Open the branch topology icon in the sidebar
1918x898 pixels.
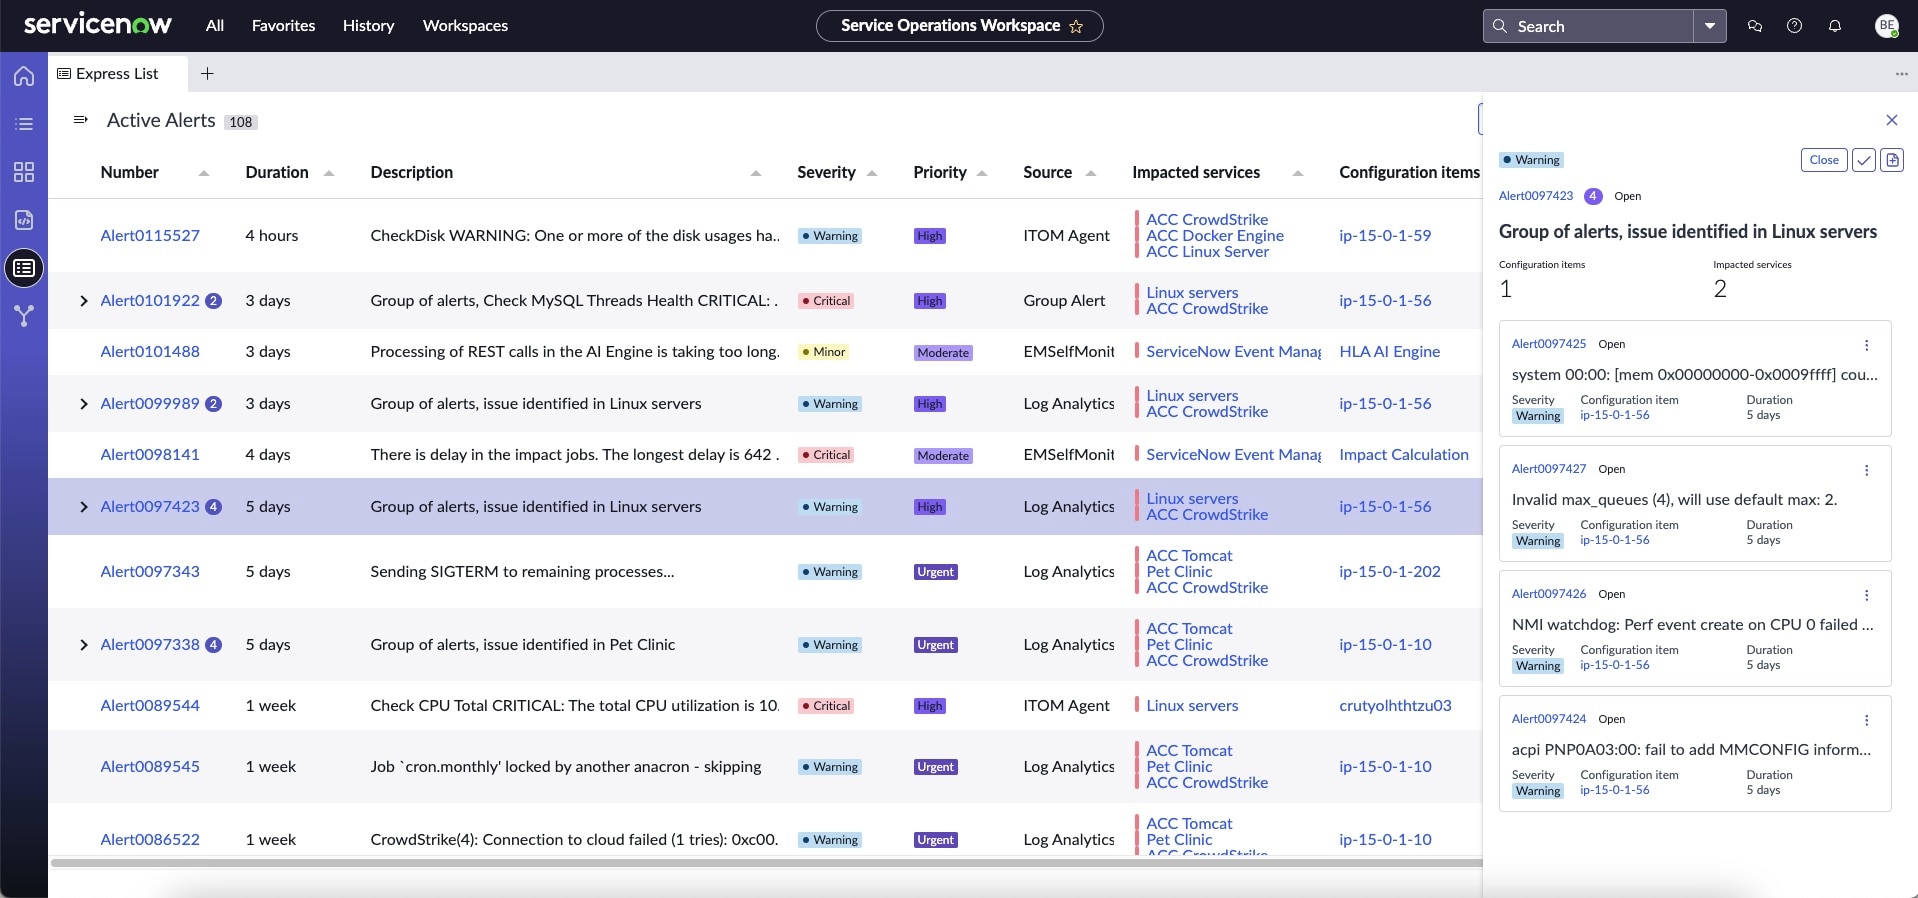[x=24, y=316]
